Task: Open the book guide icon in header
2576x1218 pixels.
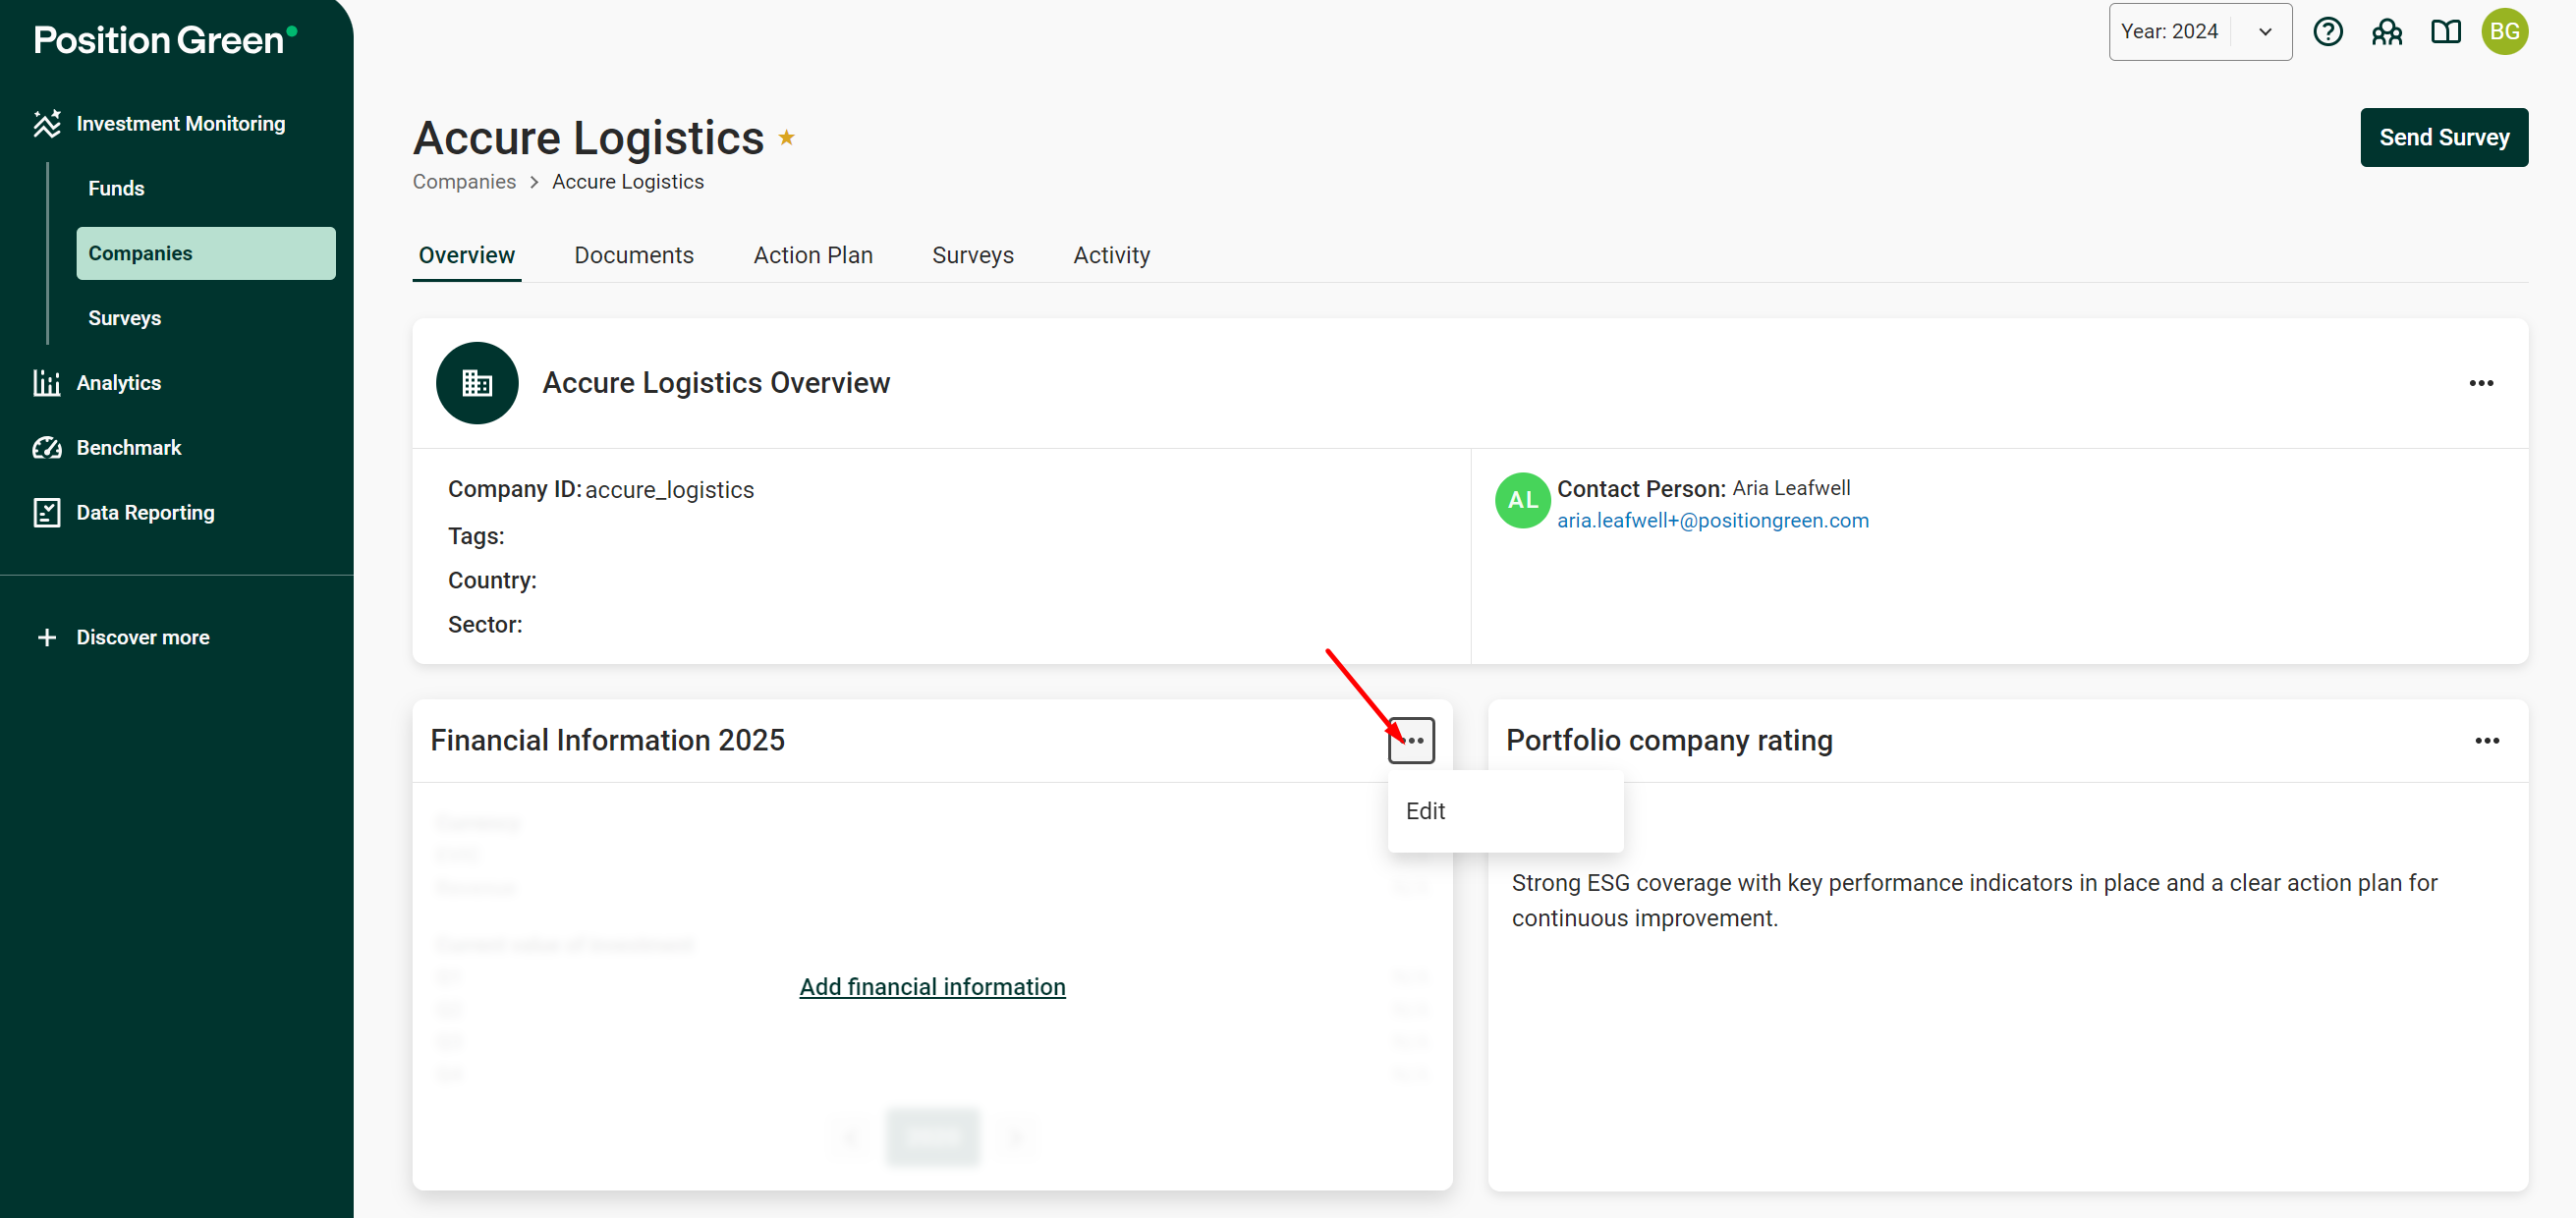Action: (x=2445, y=32)
